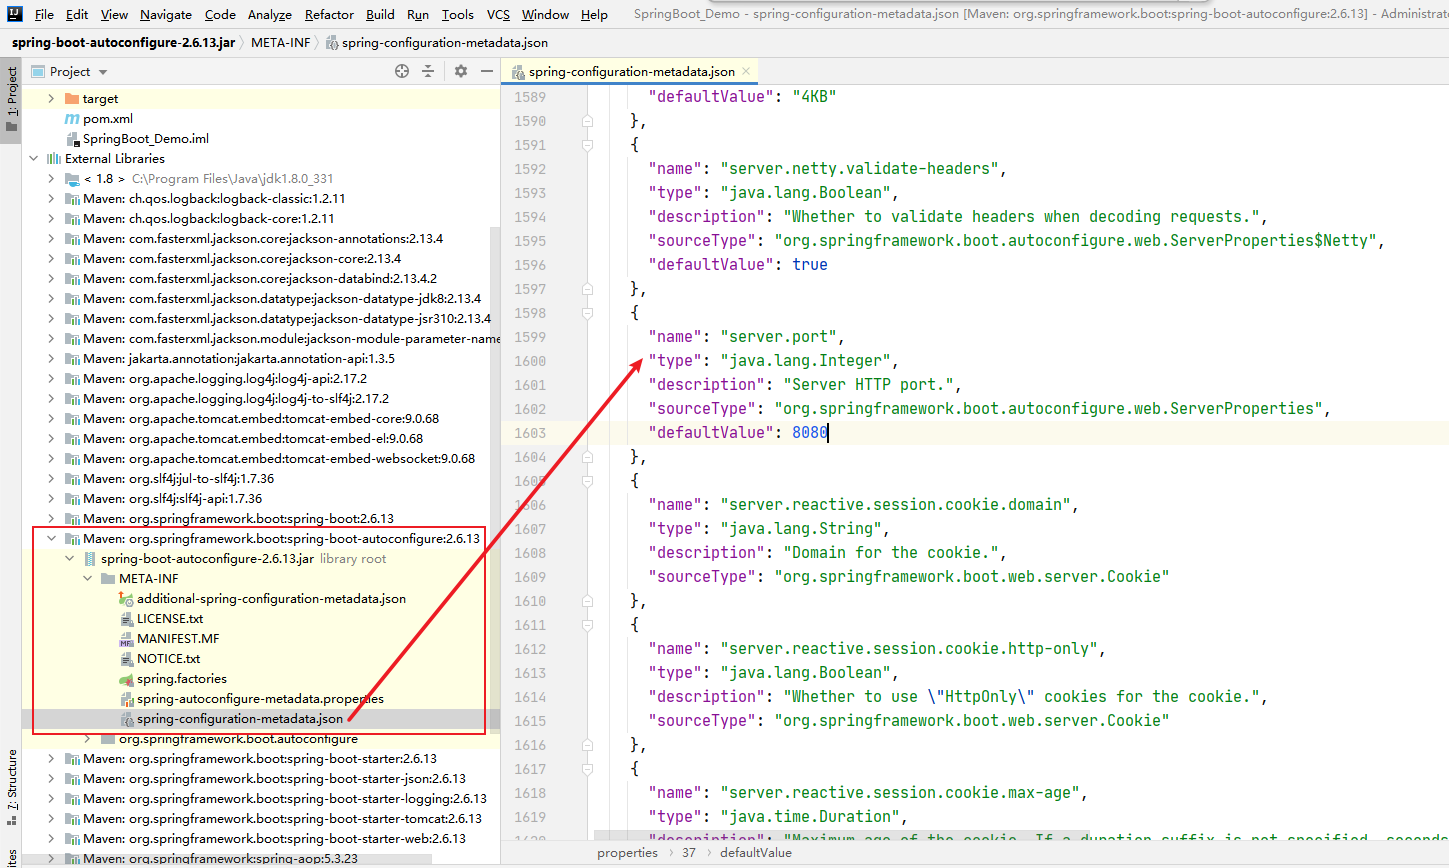
Task: Click line number 1603 in gutter
Action: tap(530, 432)
